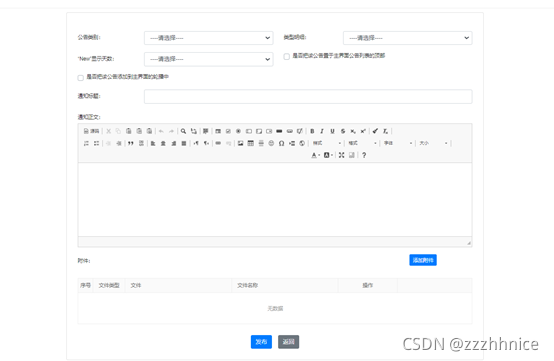The image size is (554, 361).
Task: Click the Block Quote icon
Action: click(x=131, y=143)
